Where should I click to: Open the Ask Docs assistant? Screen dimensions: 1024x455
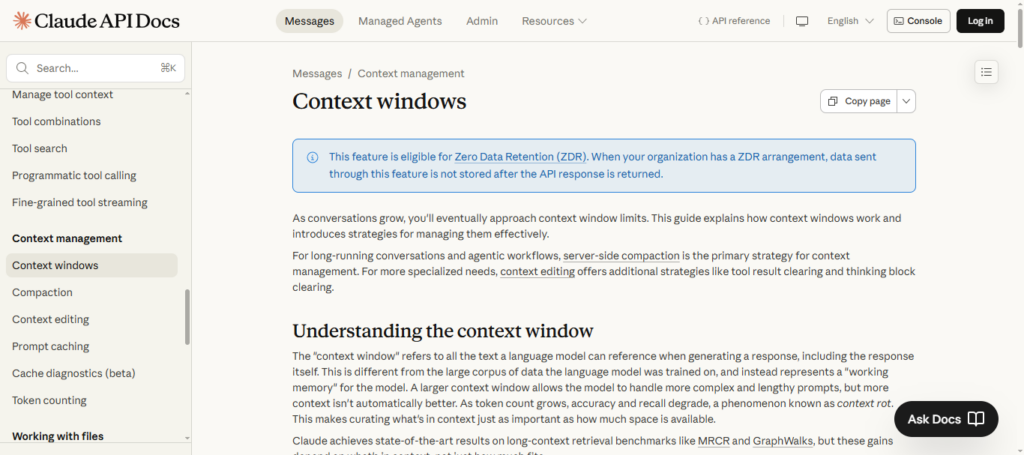pyautogui.click(x=946, y=419)
